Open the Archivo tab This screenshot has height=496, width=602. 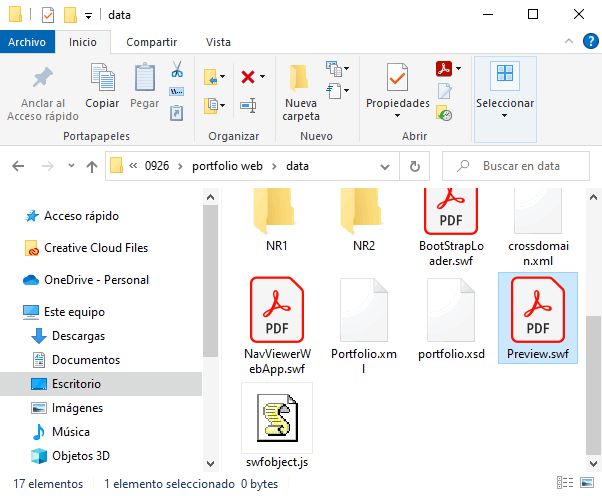click(x=27, y=42)
